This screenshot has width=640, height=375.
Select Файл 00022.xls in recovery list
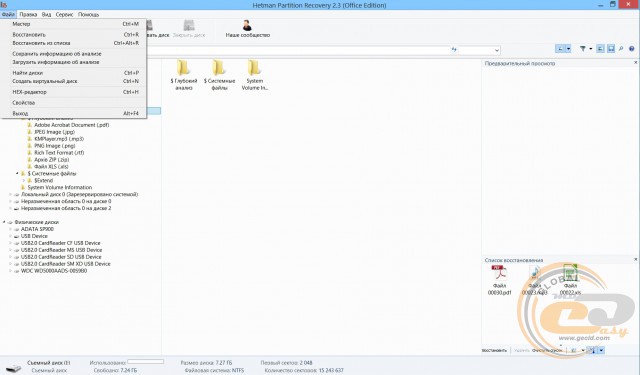pos(570,280)
